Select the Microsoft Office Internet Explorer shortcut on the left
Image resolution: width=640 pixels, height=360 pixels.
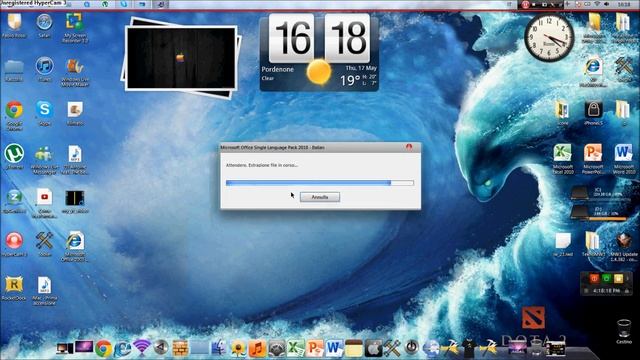coord(75,247)
